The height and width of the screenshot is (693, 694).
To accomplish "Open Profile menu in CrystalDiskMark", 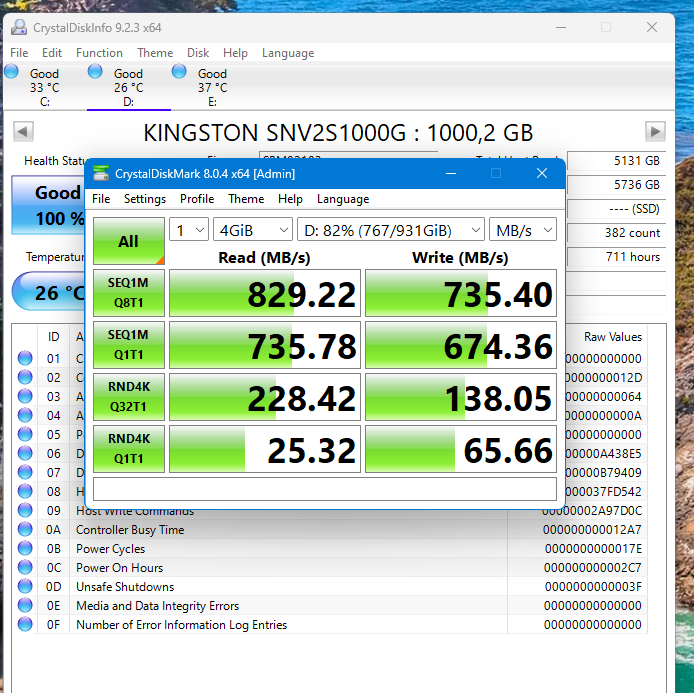I will (197, 199).
